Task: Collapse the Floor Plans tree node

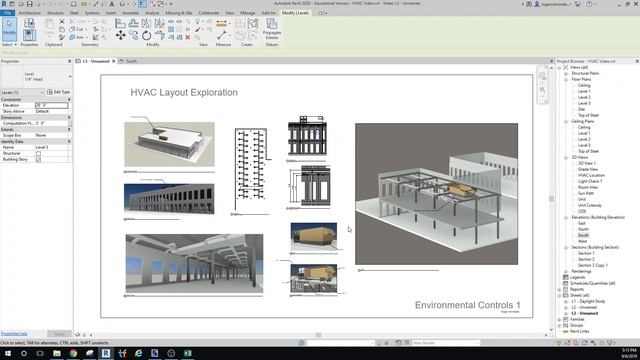Action: coord(566,80)
